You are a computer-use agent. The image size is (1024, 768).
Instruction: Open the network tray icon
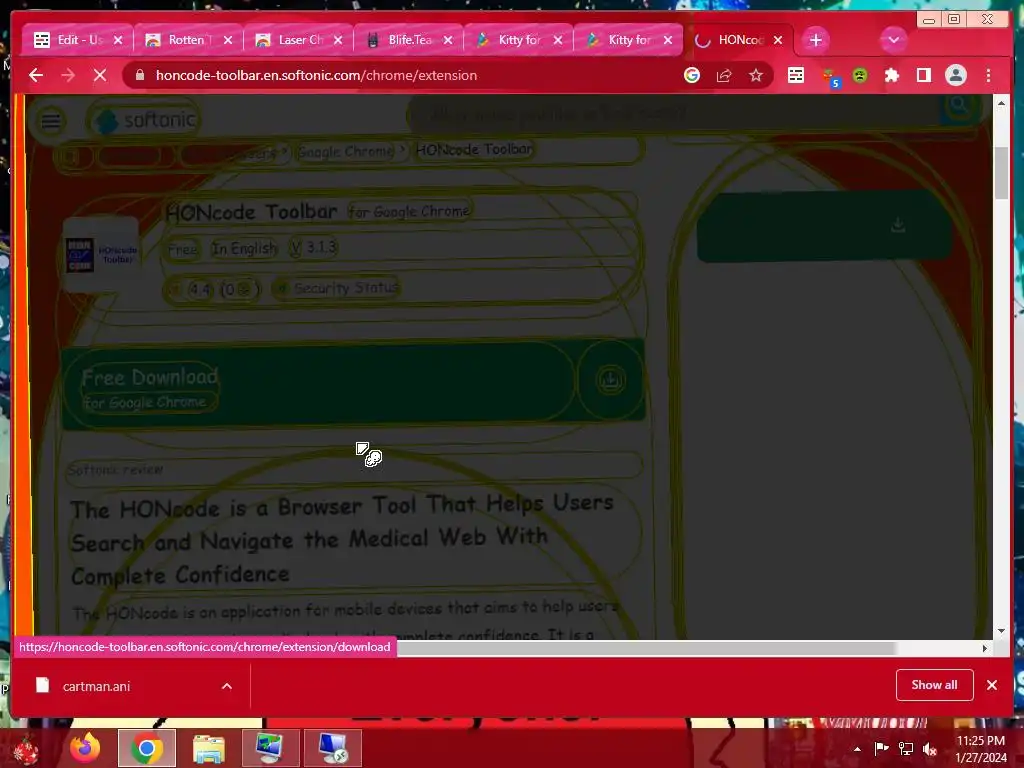(x=906, y=748)
